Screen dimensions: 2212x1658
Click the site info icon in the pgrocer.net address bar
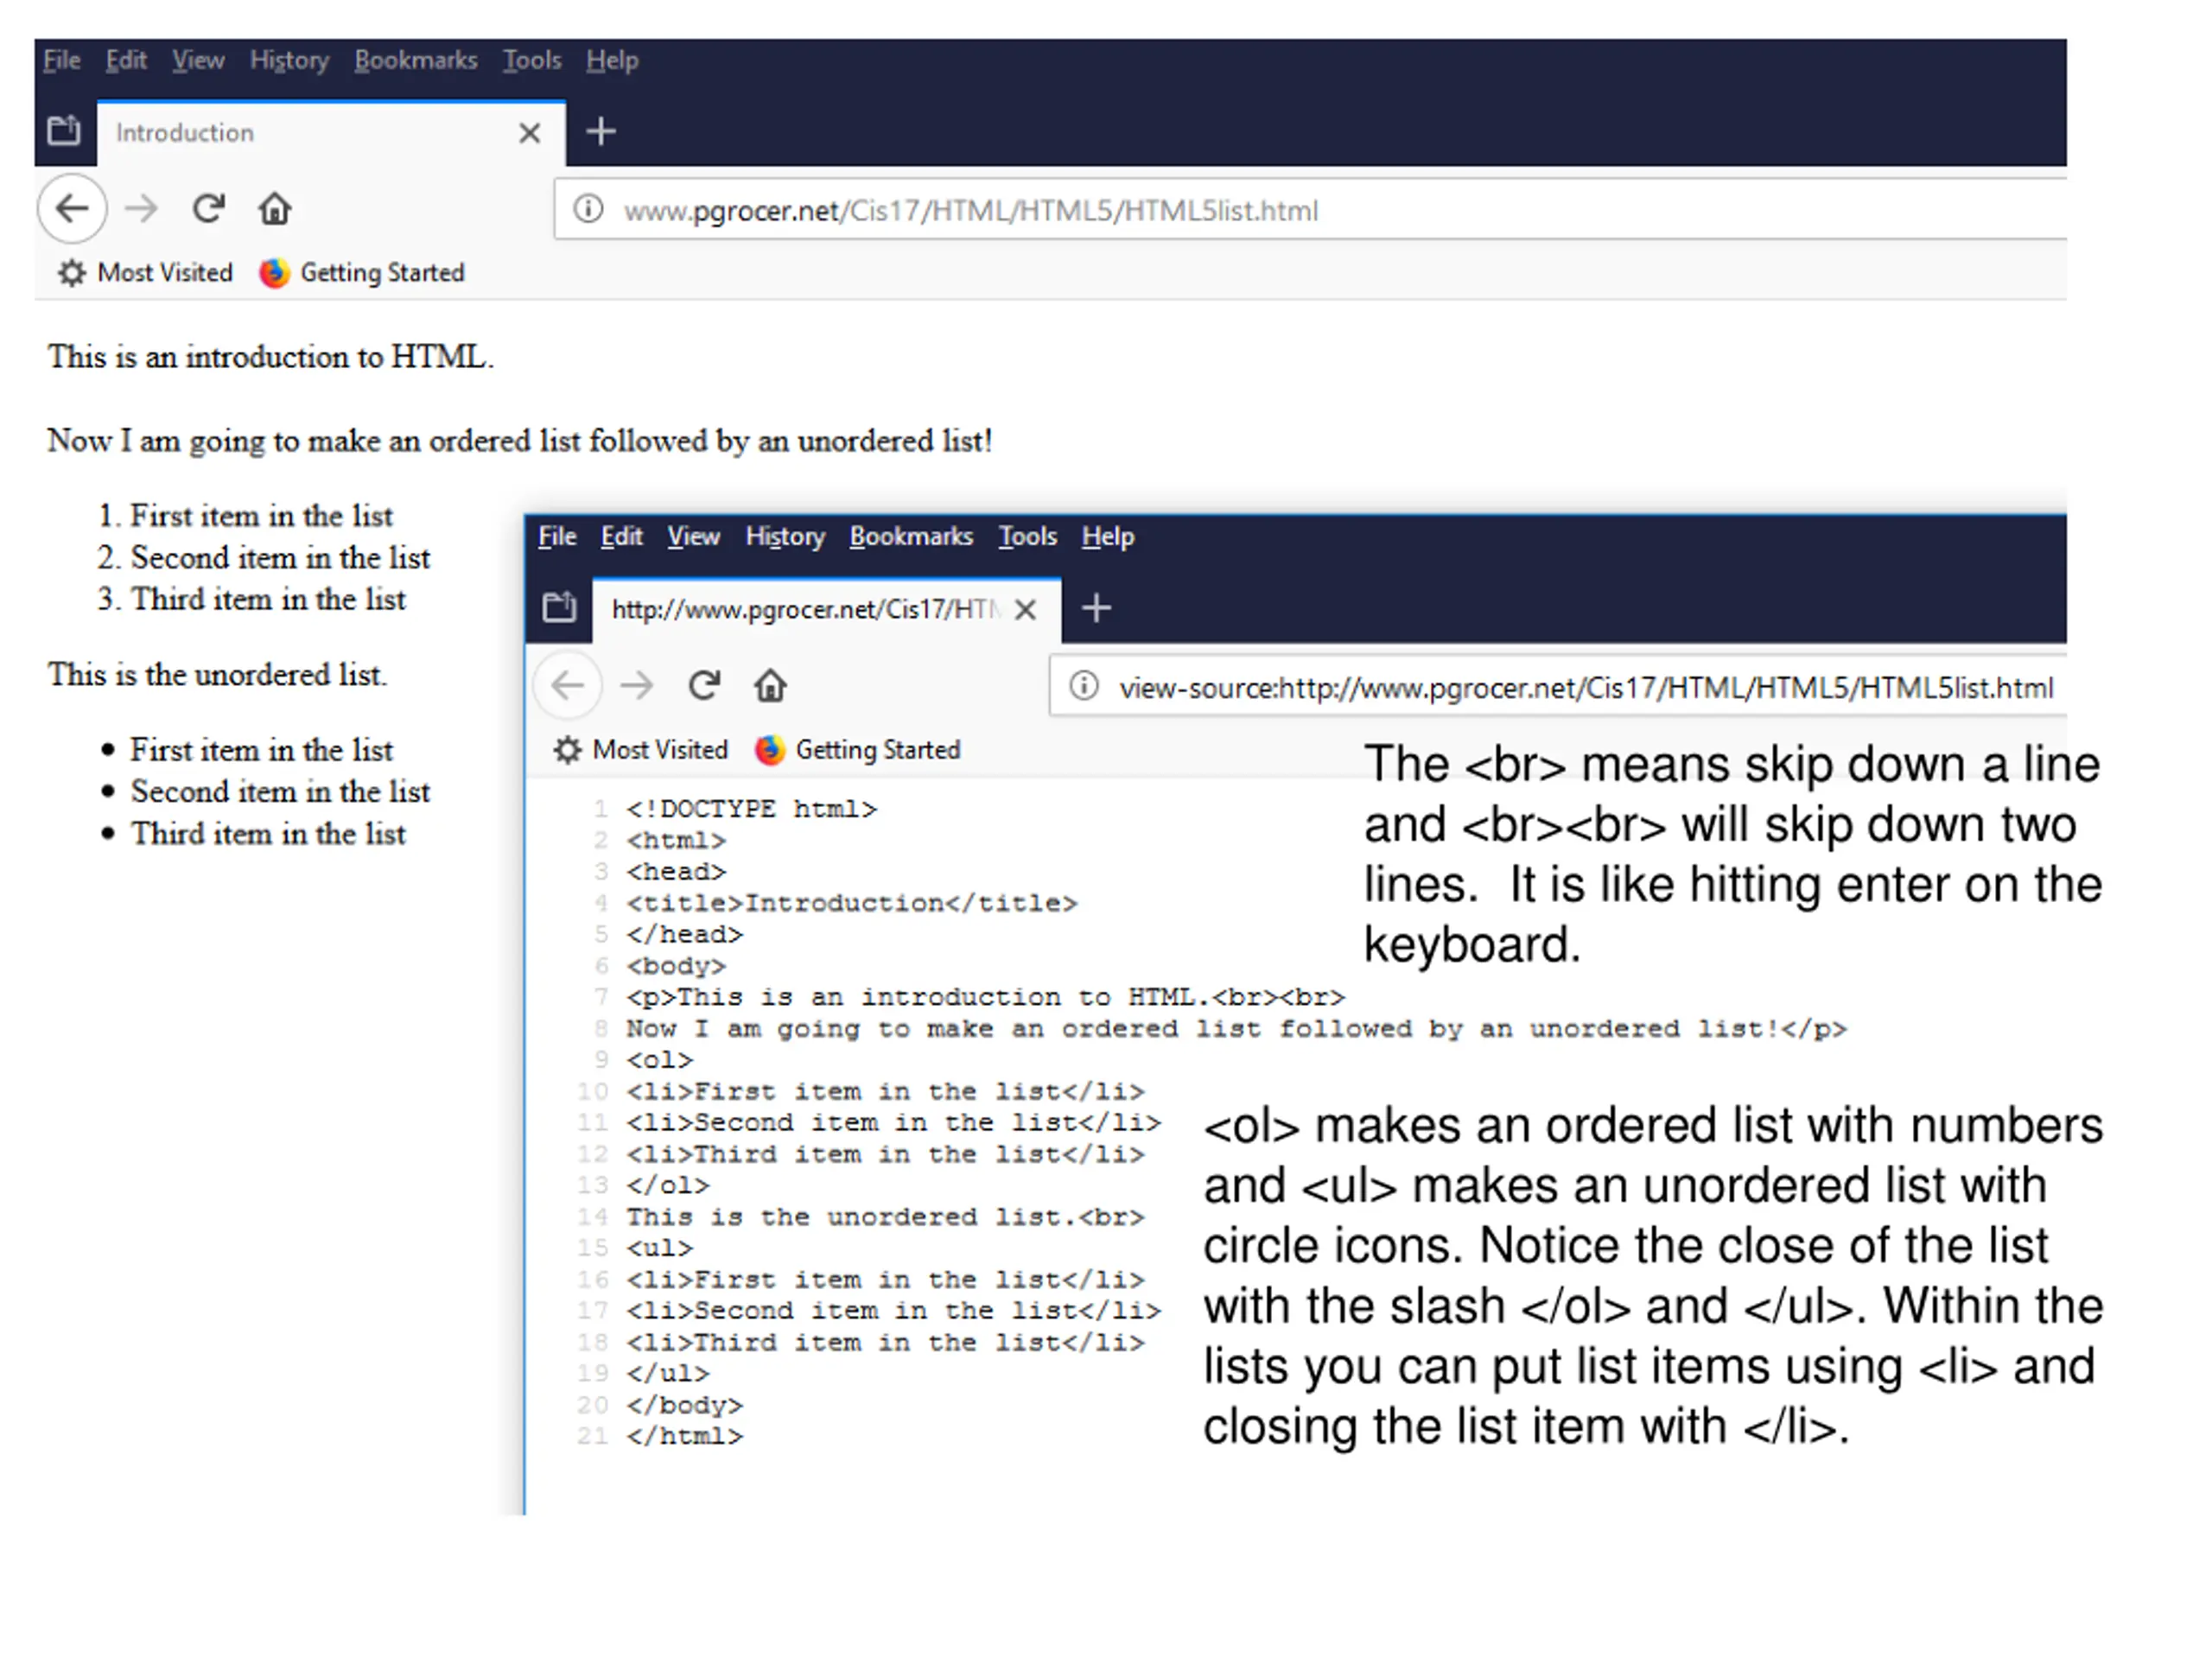click(x=588, y=209)
